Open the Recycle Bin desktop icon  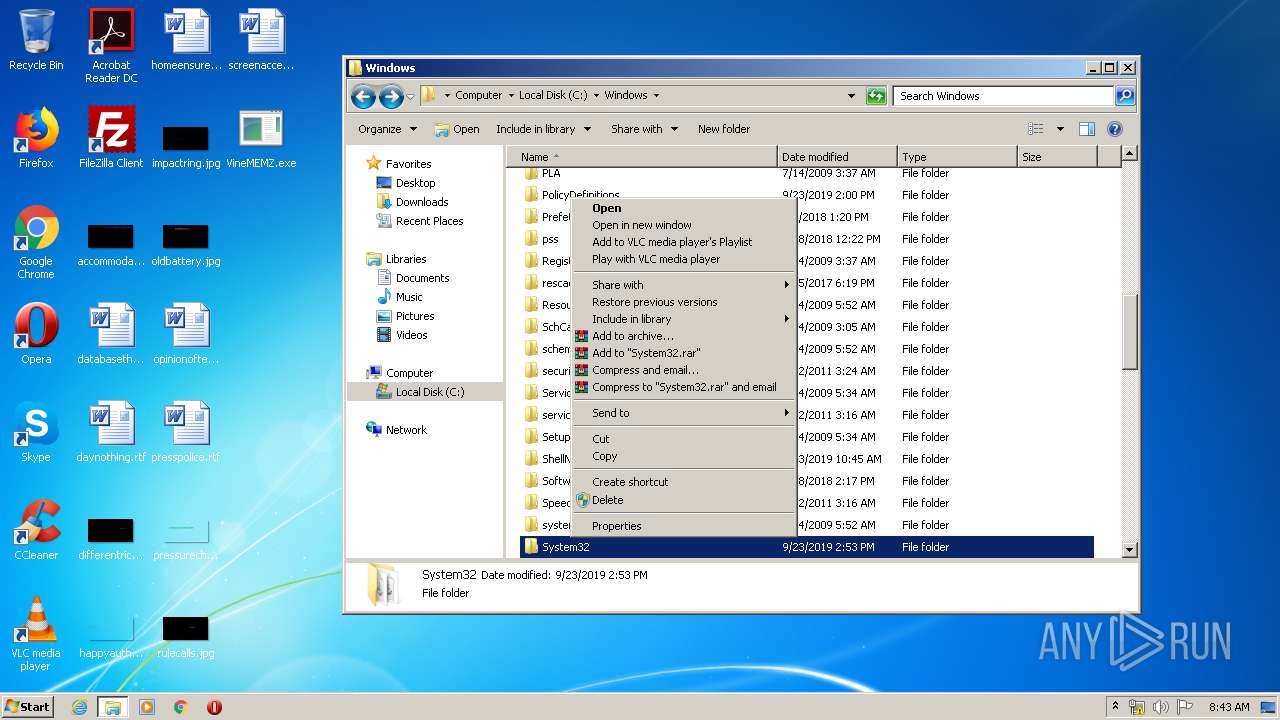[36, 40]
